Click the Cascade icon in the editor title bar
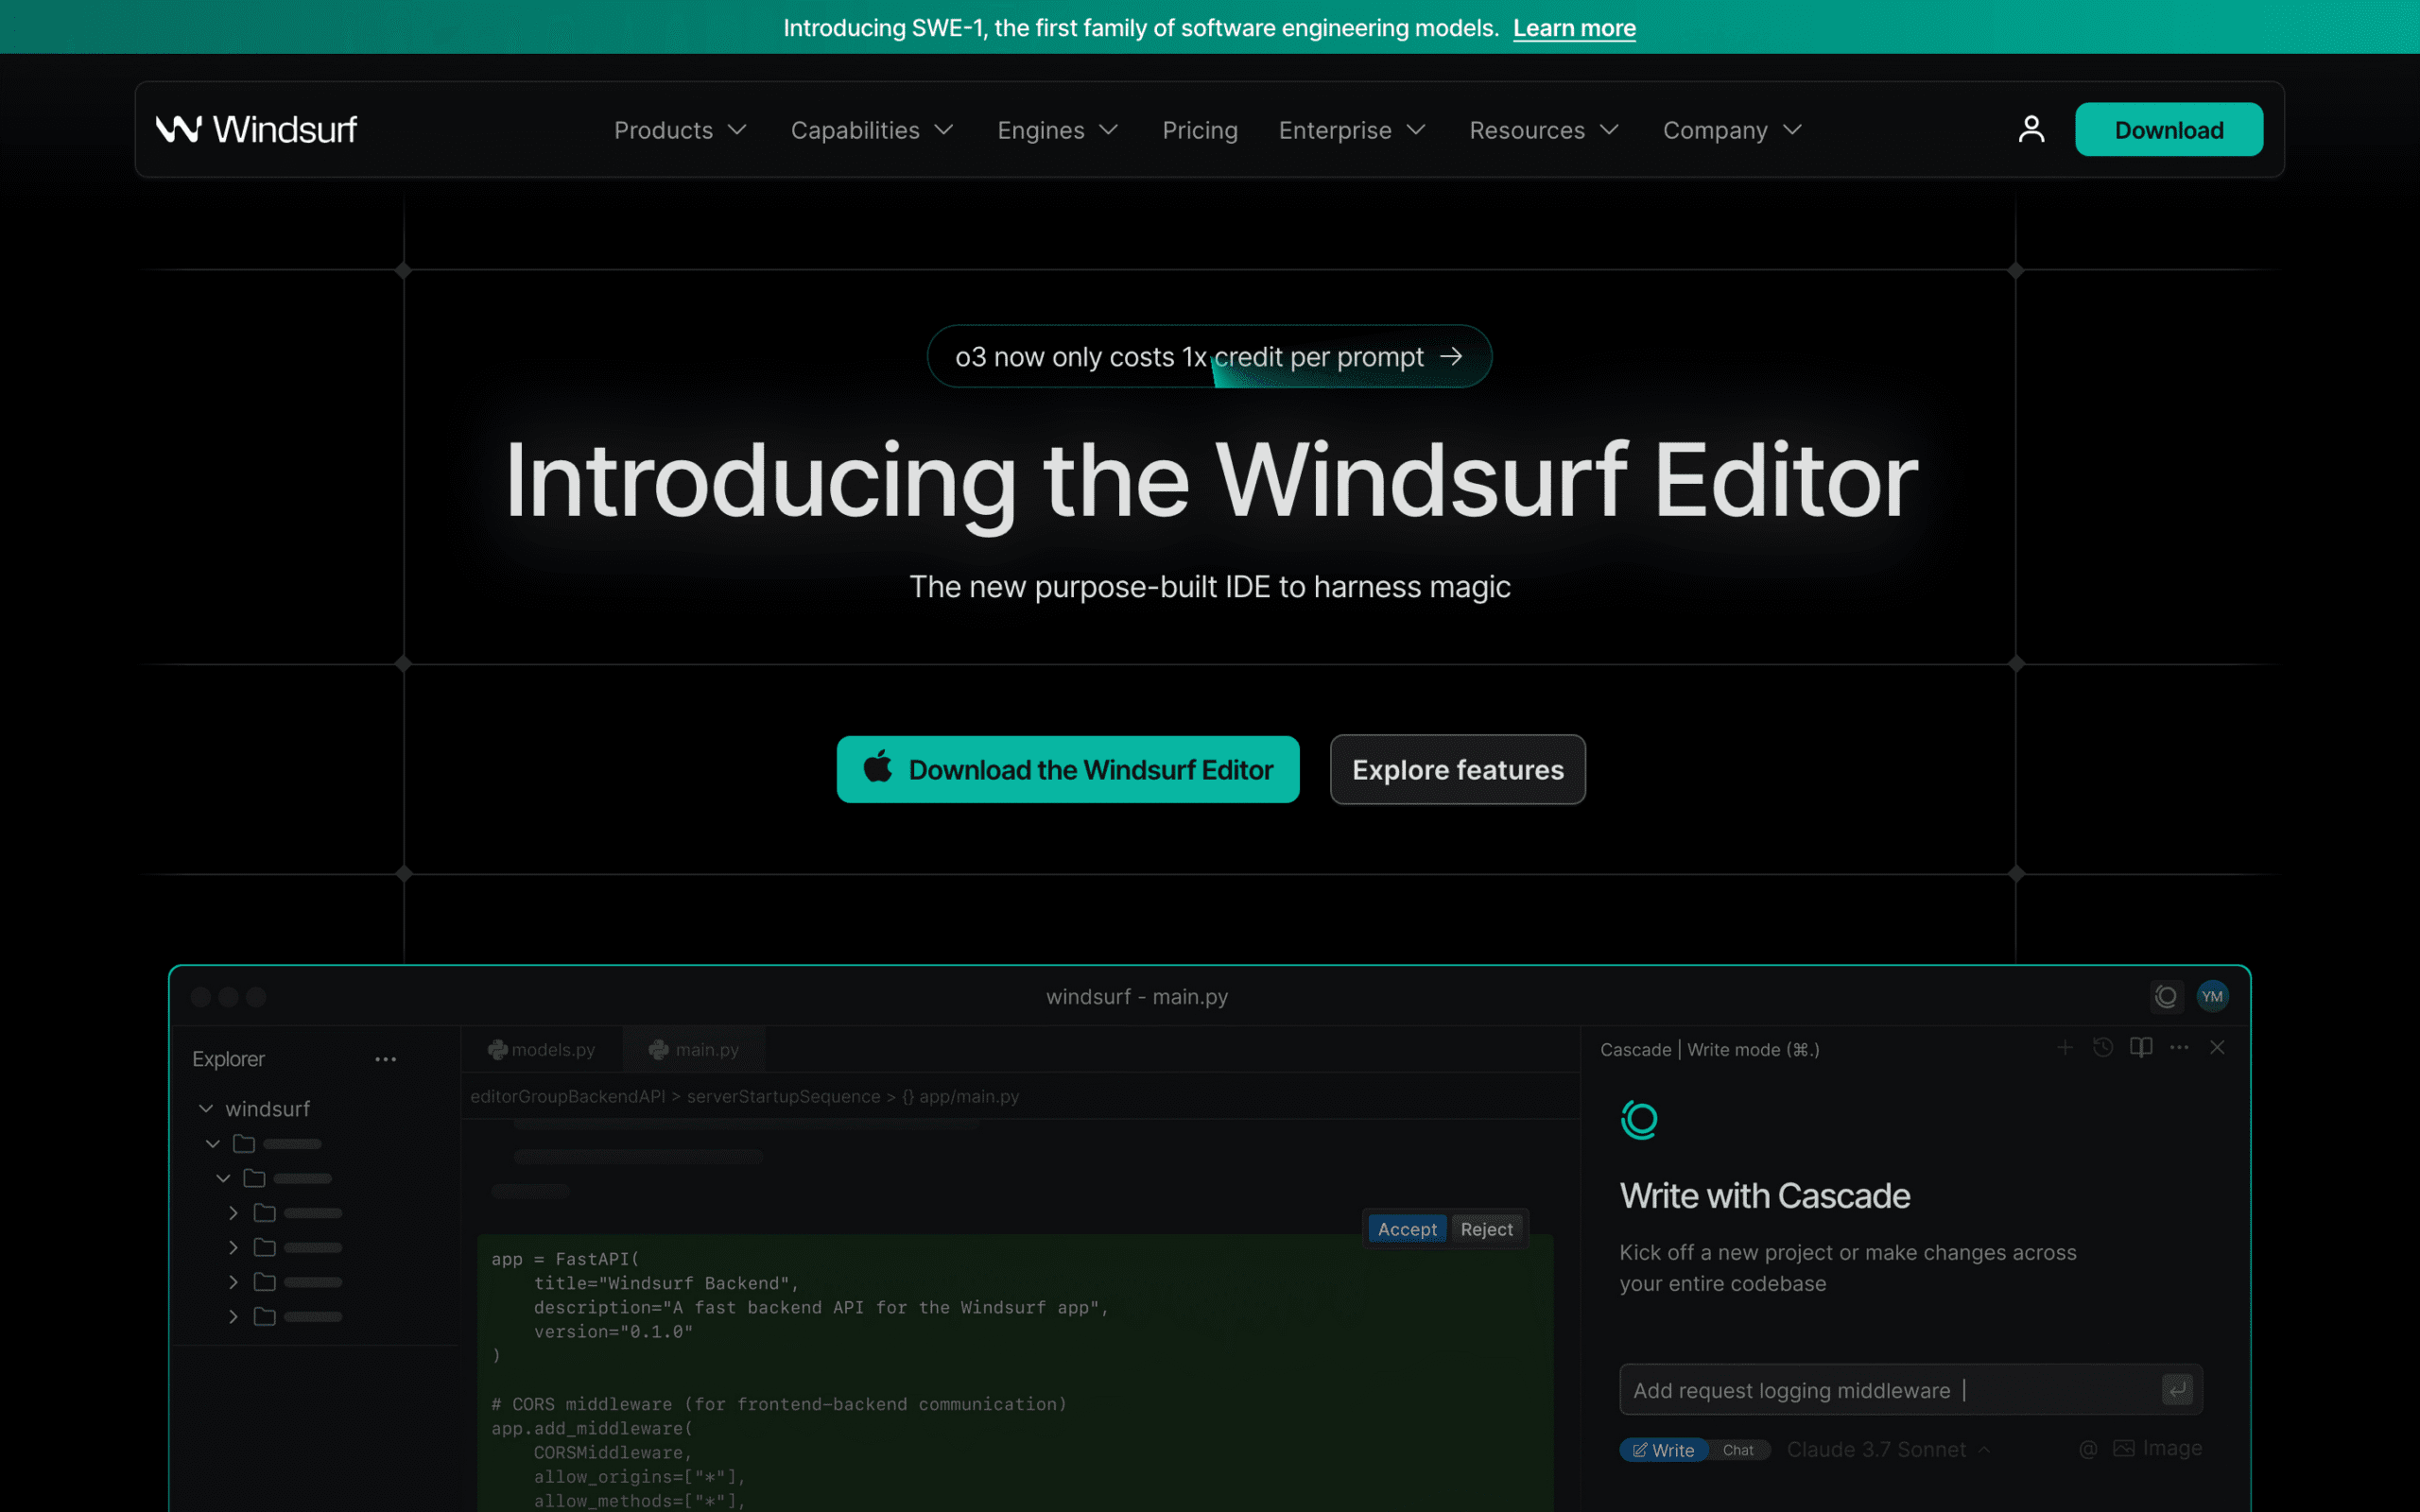This screenshot has height=1512, width=2420. tap(2166, 996)
